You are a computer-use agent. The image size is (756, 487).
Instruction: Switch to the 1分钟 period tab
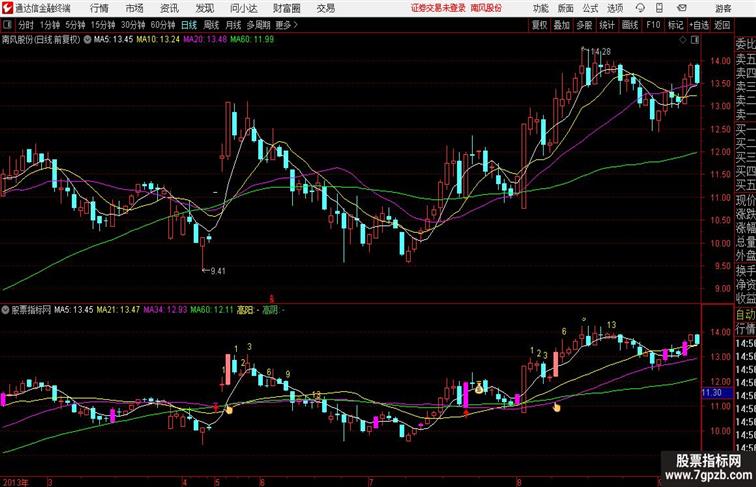click(50, 25)
